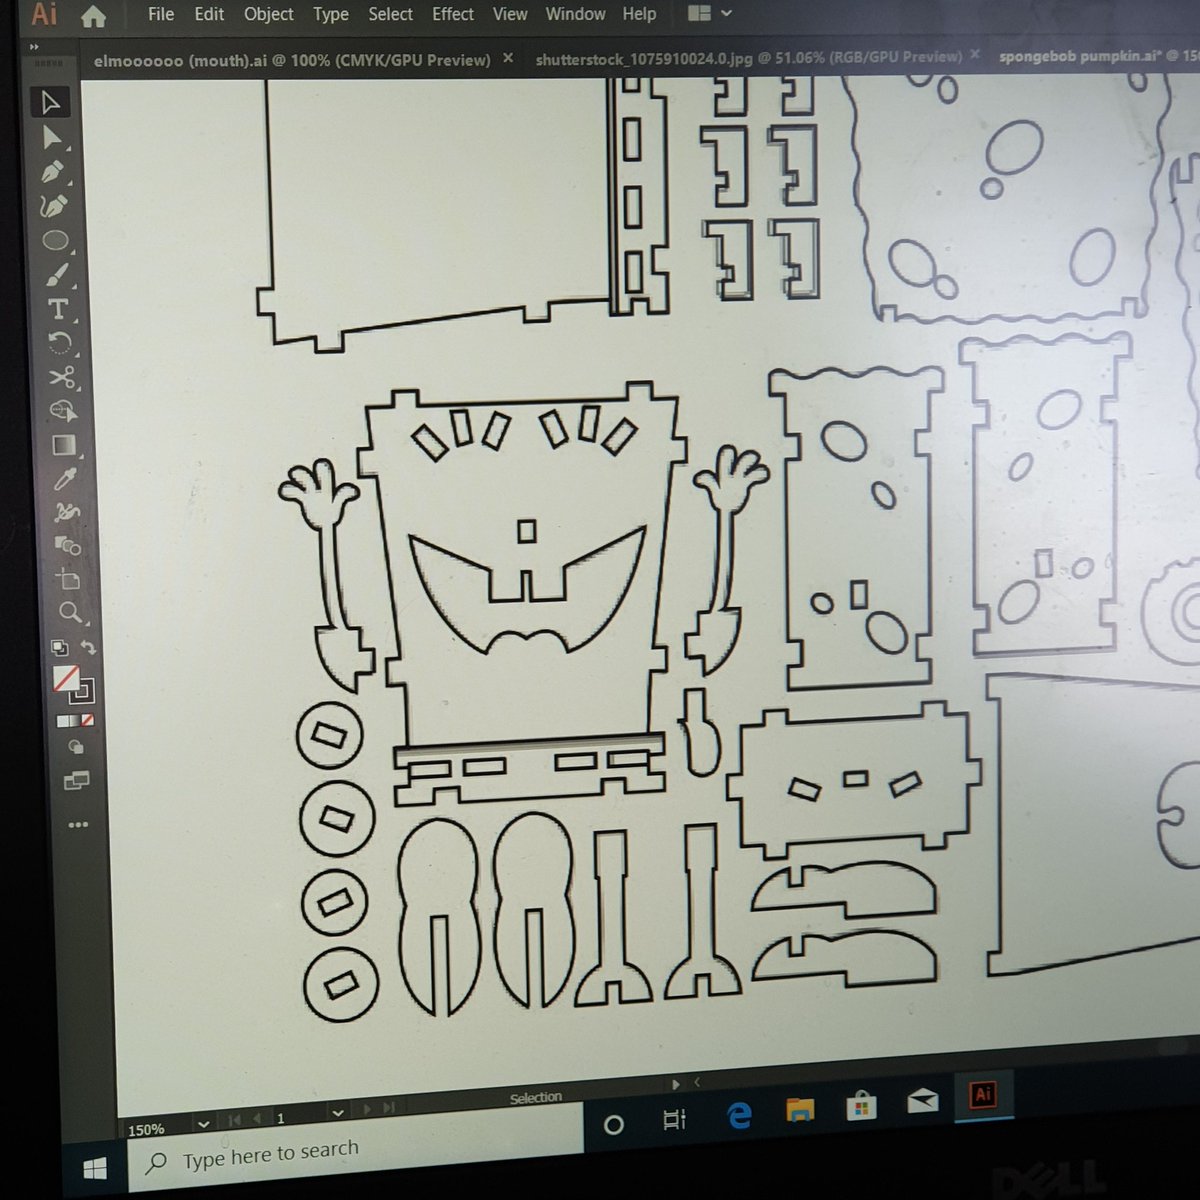Open the View menu
This screenshot has height=1200, width=1200.
click(510, 14)
